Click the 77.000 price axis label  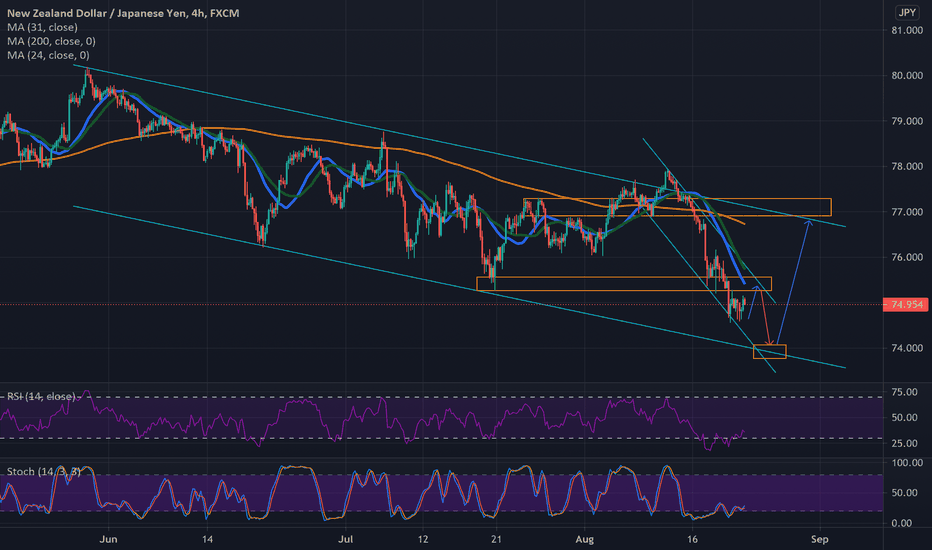point(907,212)
